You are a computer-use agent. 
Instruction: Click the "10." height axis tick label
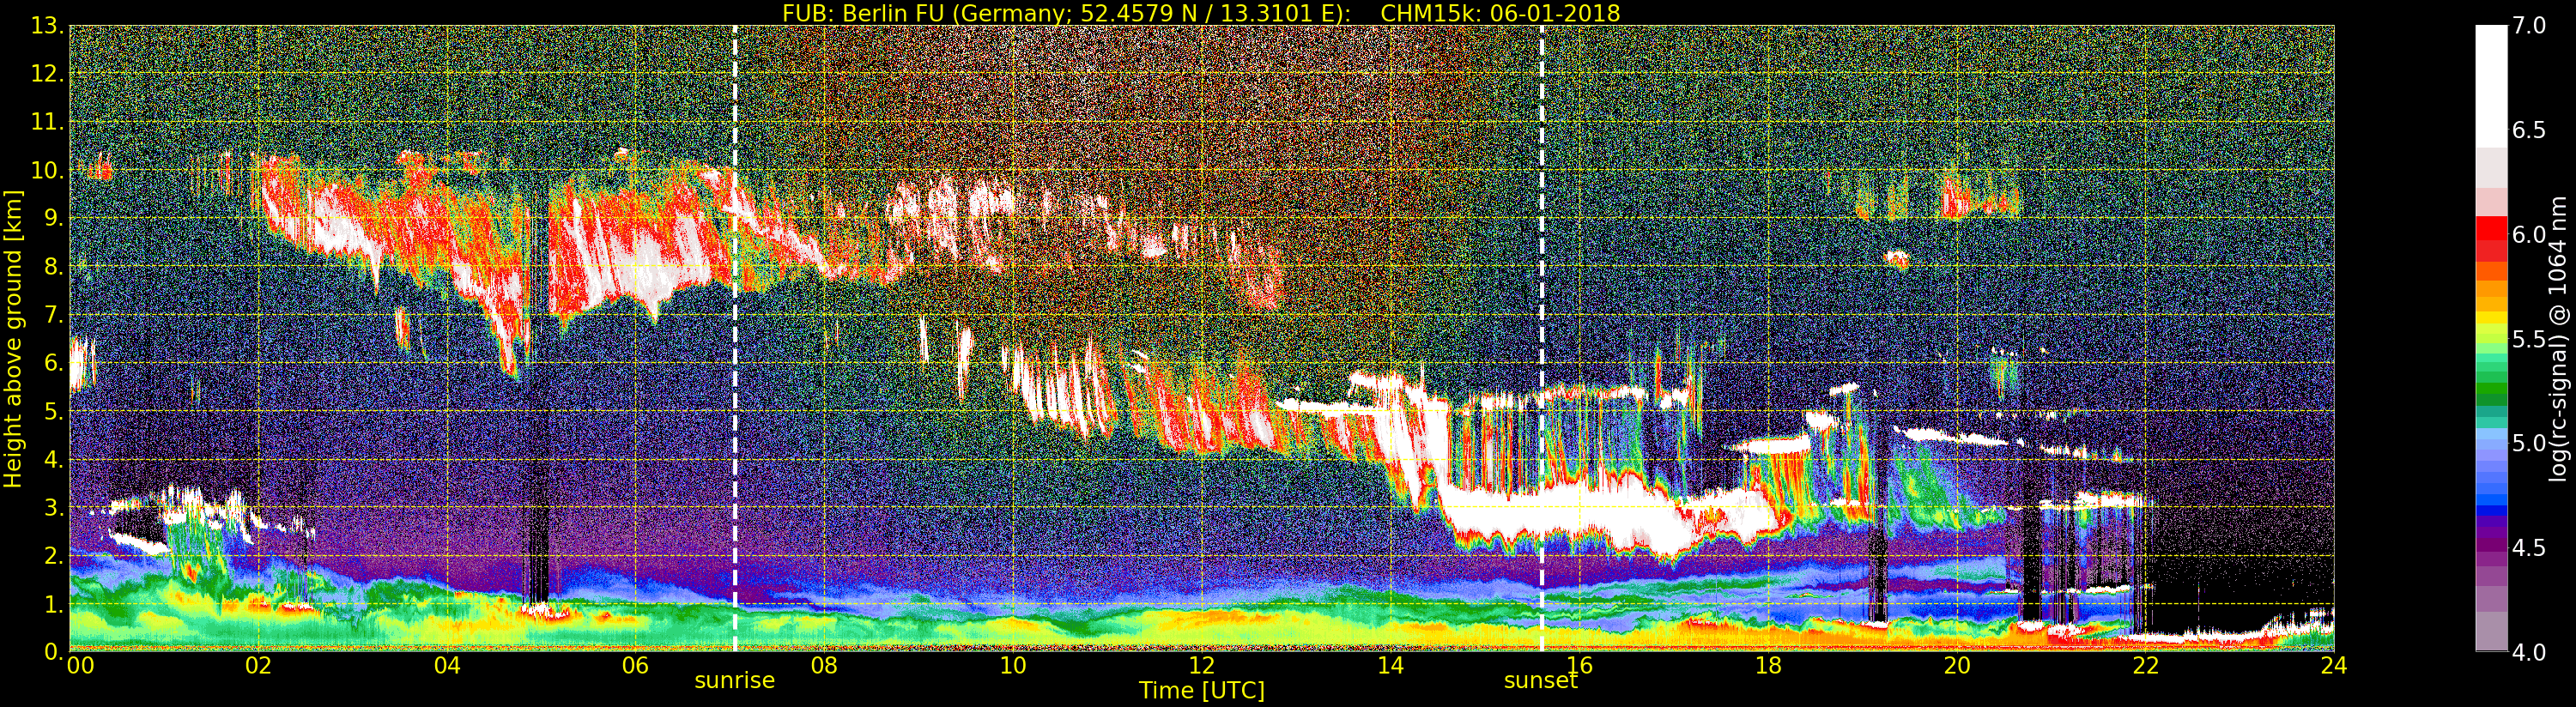tap(48, 170)
